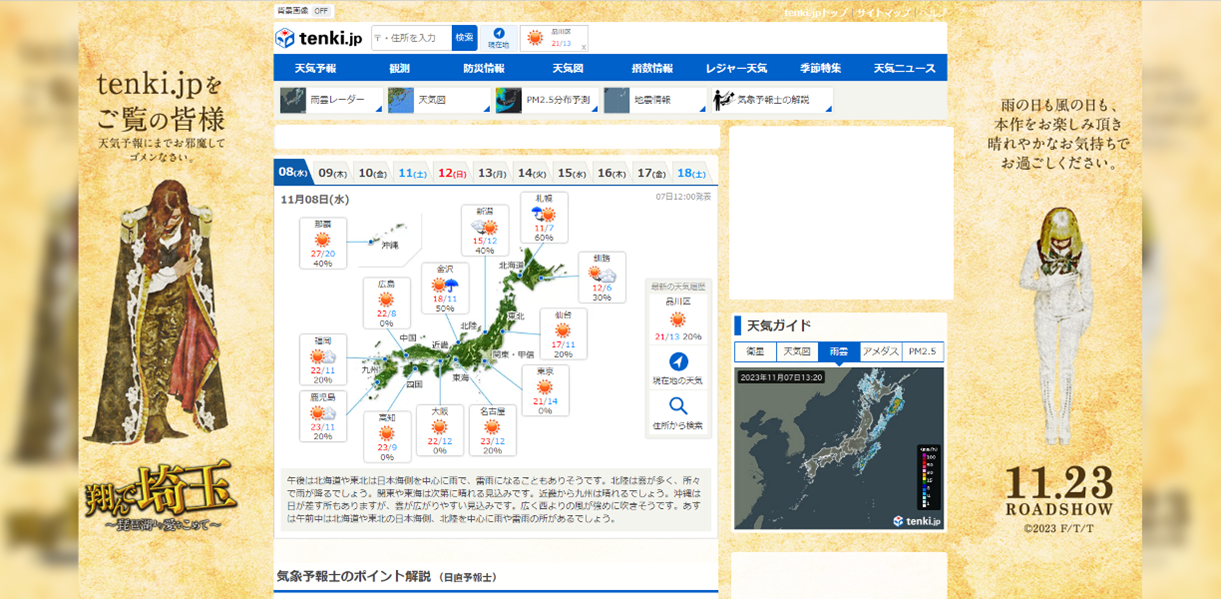The width and height of the screenshot is (1221, 599).
Task: Click the Sapporo weather forecast icon
Action: coord(544,214)
